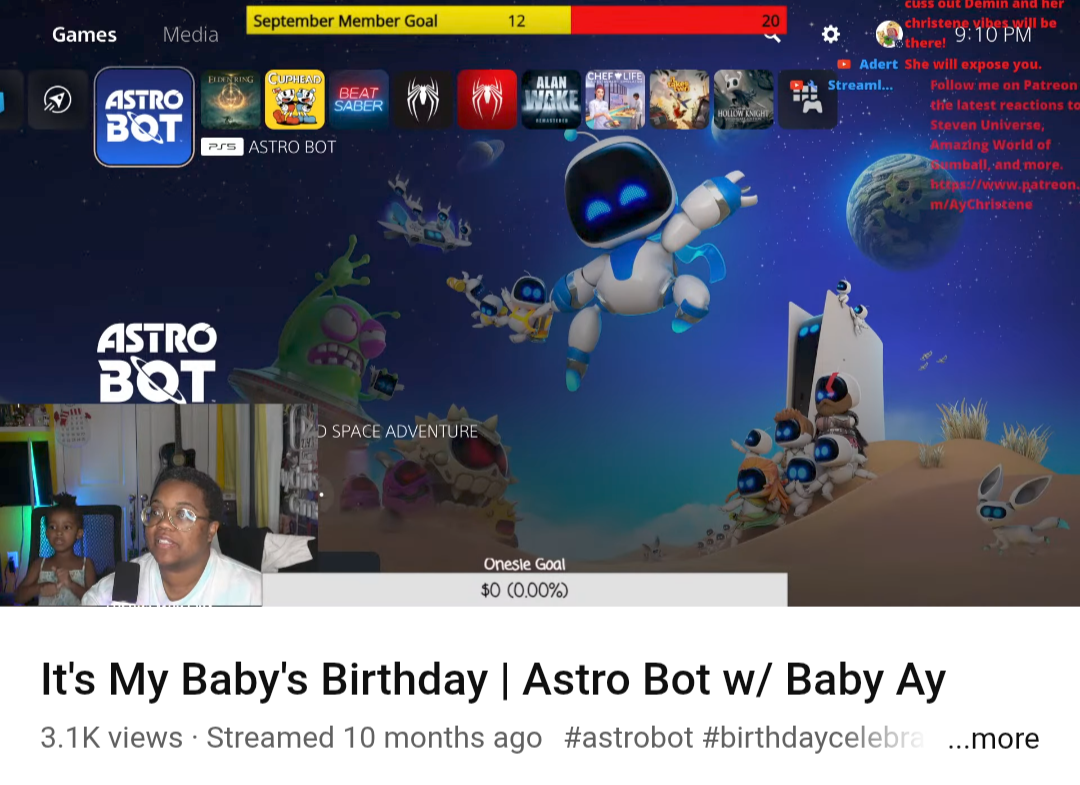Image resolution: width=1080 pixels, height=785 pixels.
Task: Click the 3.1K views text
Action: coord(112,737)
